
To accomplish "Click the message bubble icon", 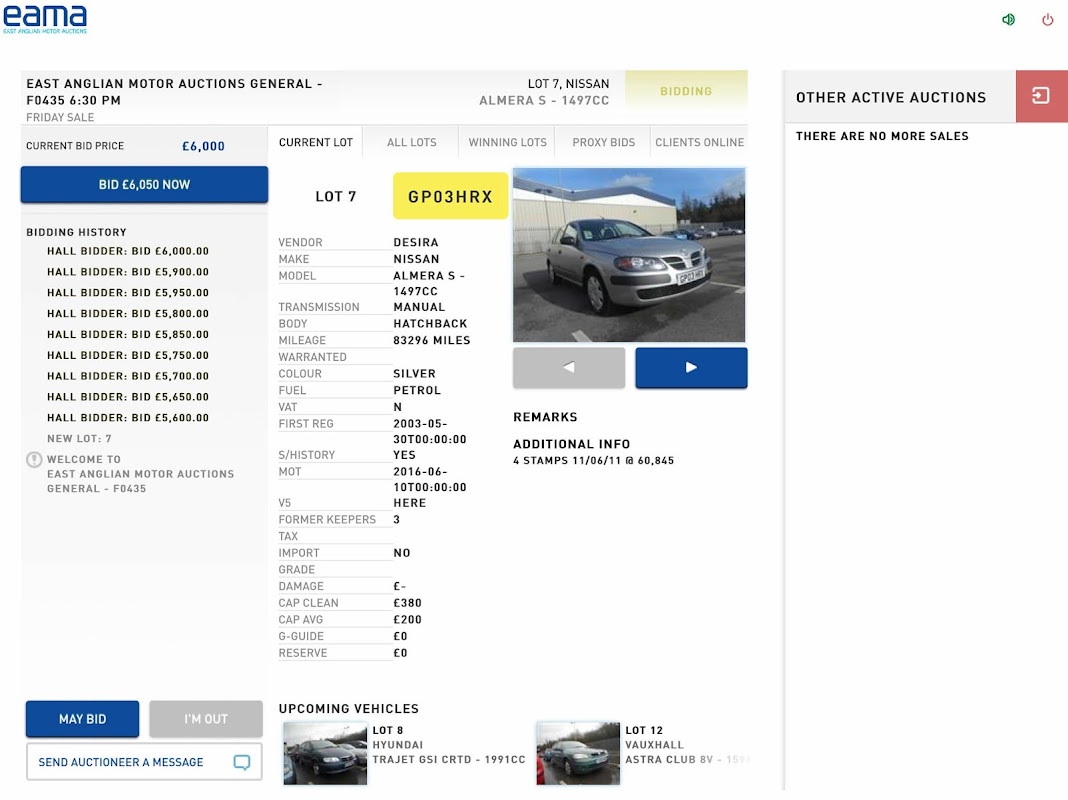I will [x=242, y=762].
